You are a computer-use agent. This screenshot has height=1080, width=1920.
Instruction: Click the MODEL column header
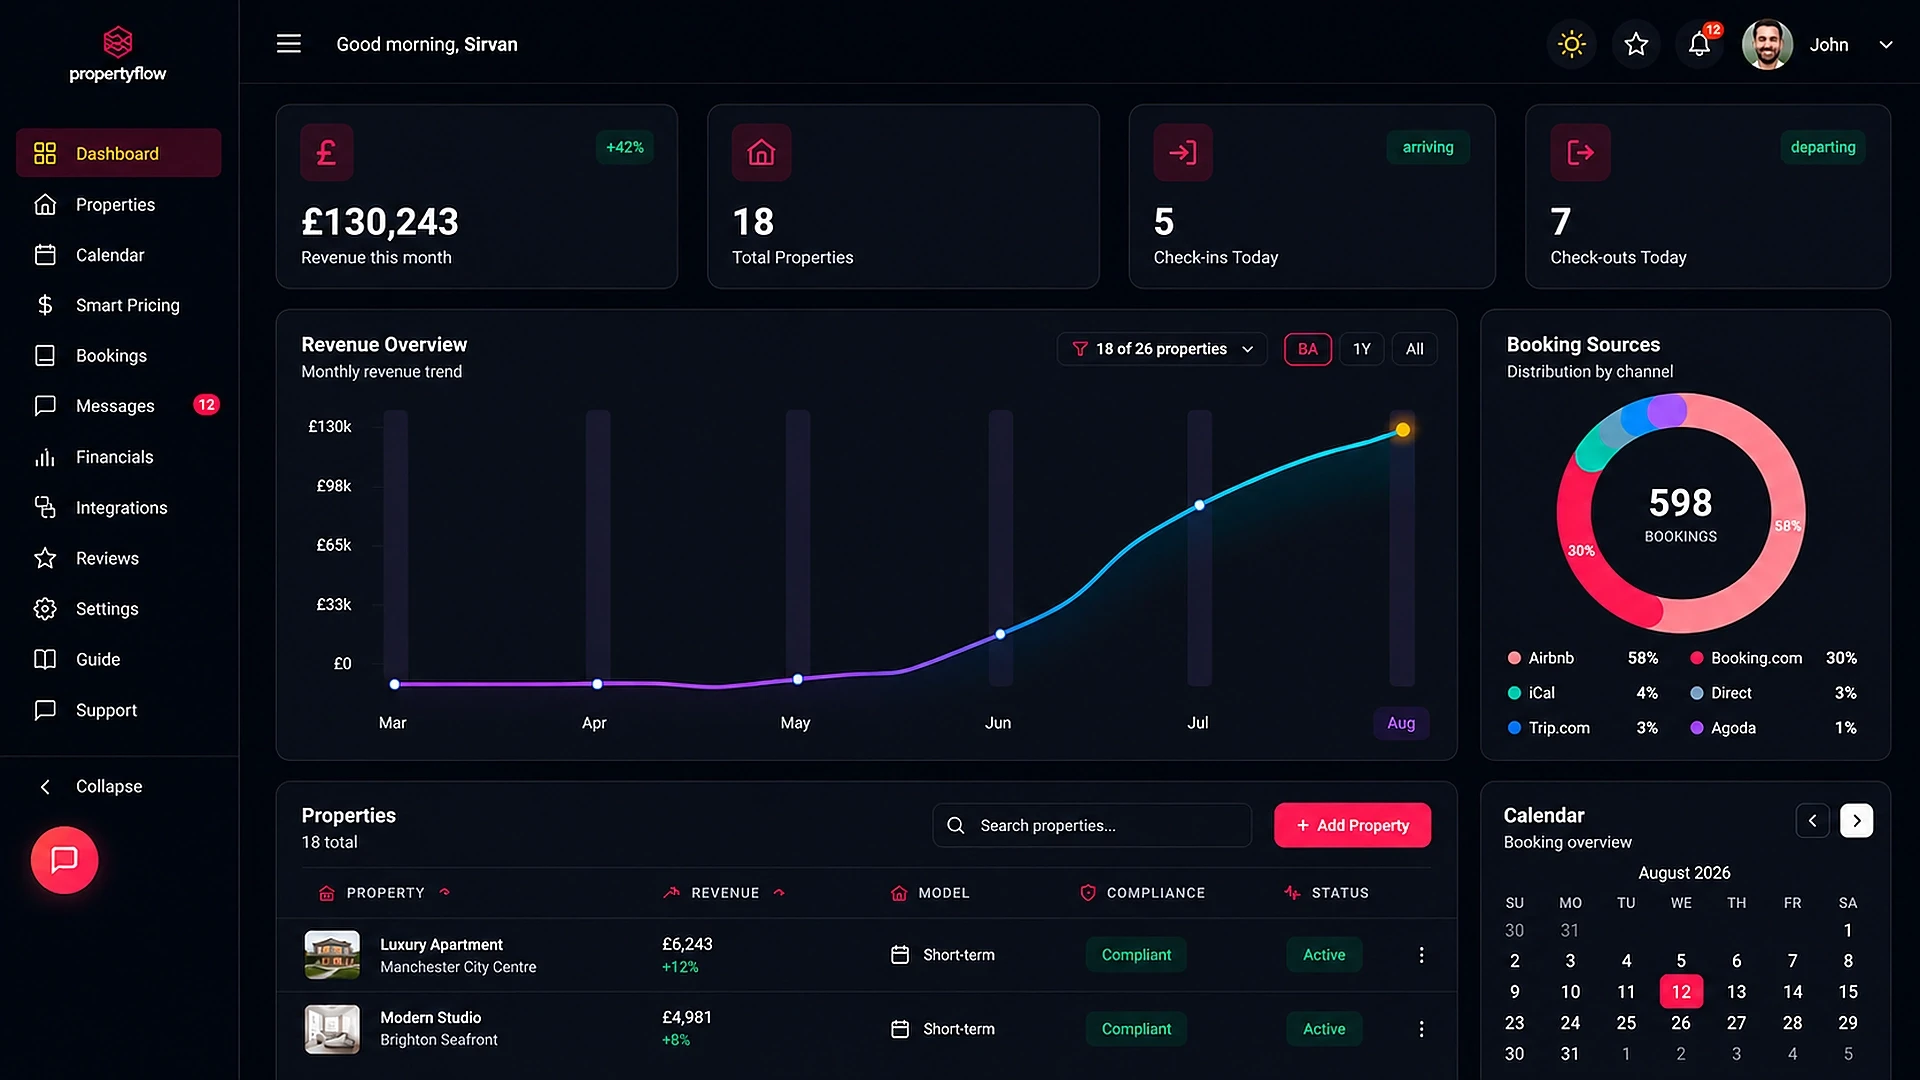point(930,893)
